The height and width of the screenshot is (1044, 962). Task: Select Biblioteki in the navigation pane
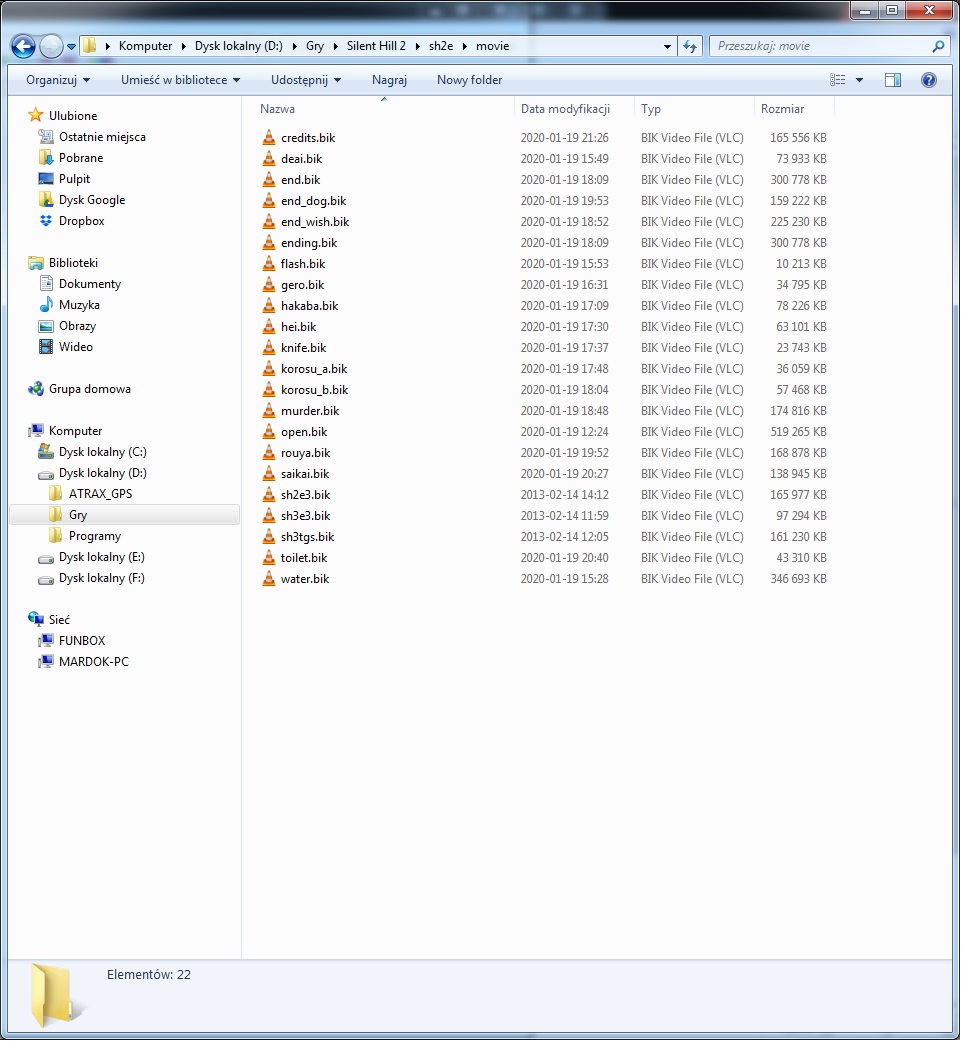point(64,263)
